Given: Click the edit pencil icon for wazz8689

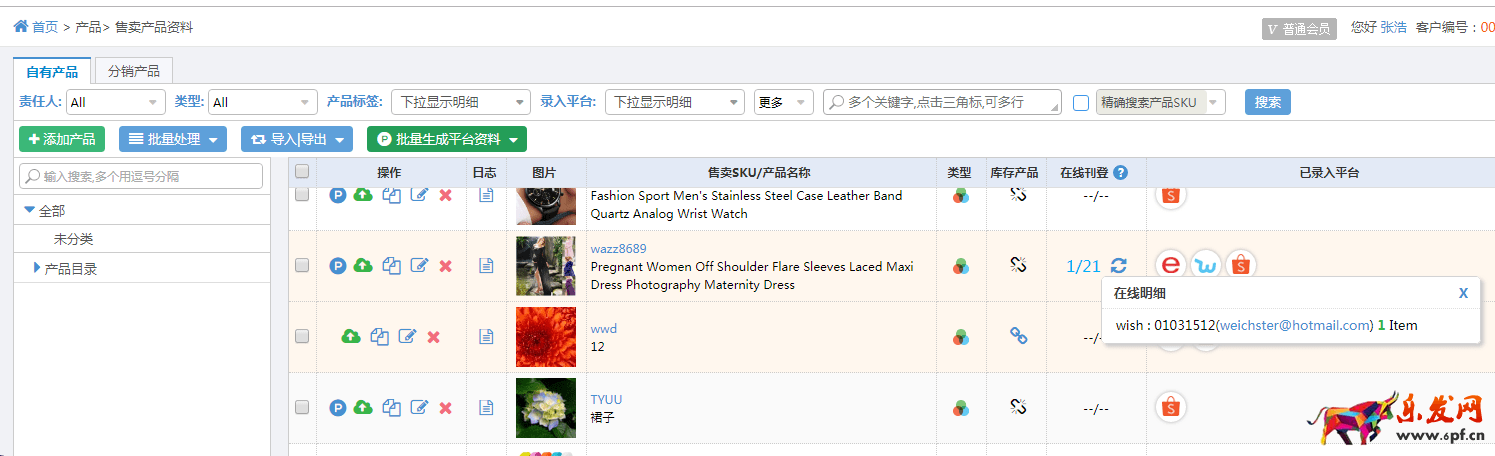Looking at the screenshot, I should point(420,266).
